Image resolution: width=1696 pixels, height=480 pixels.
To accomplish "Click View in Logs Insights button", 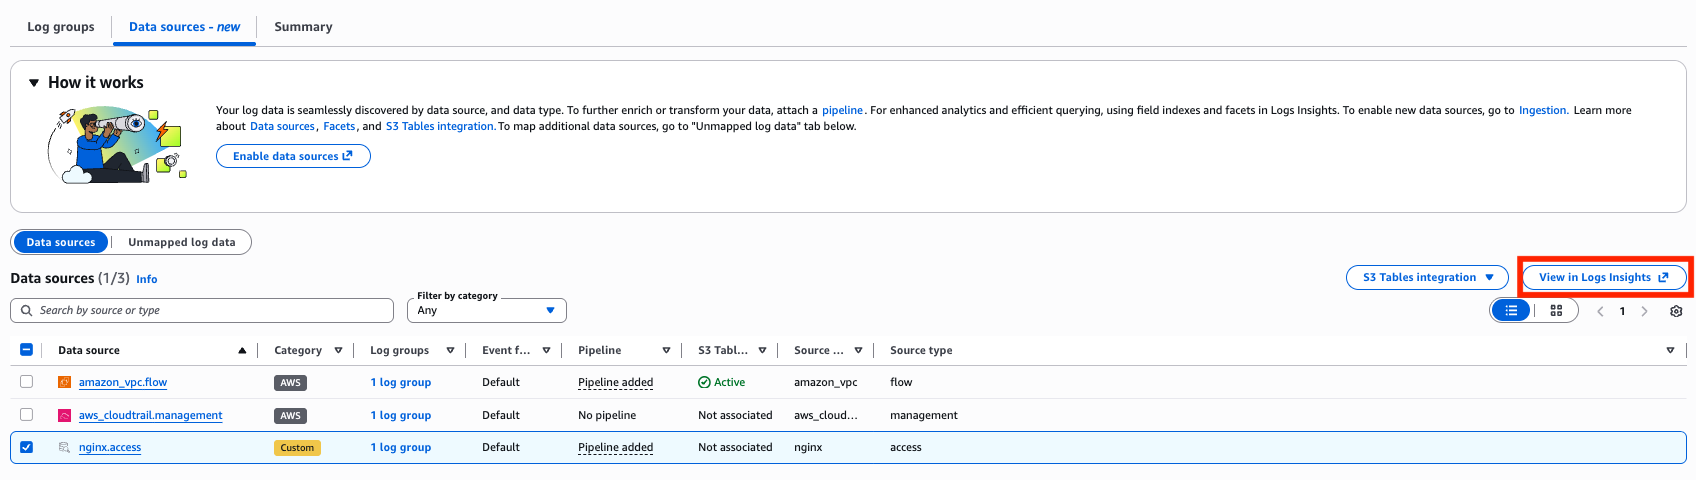I will point(1603,277).
